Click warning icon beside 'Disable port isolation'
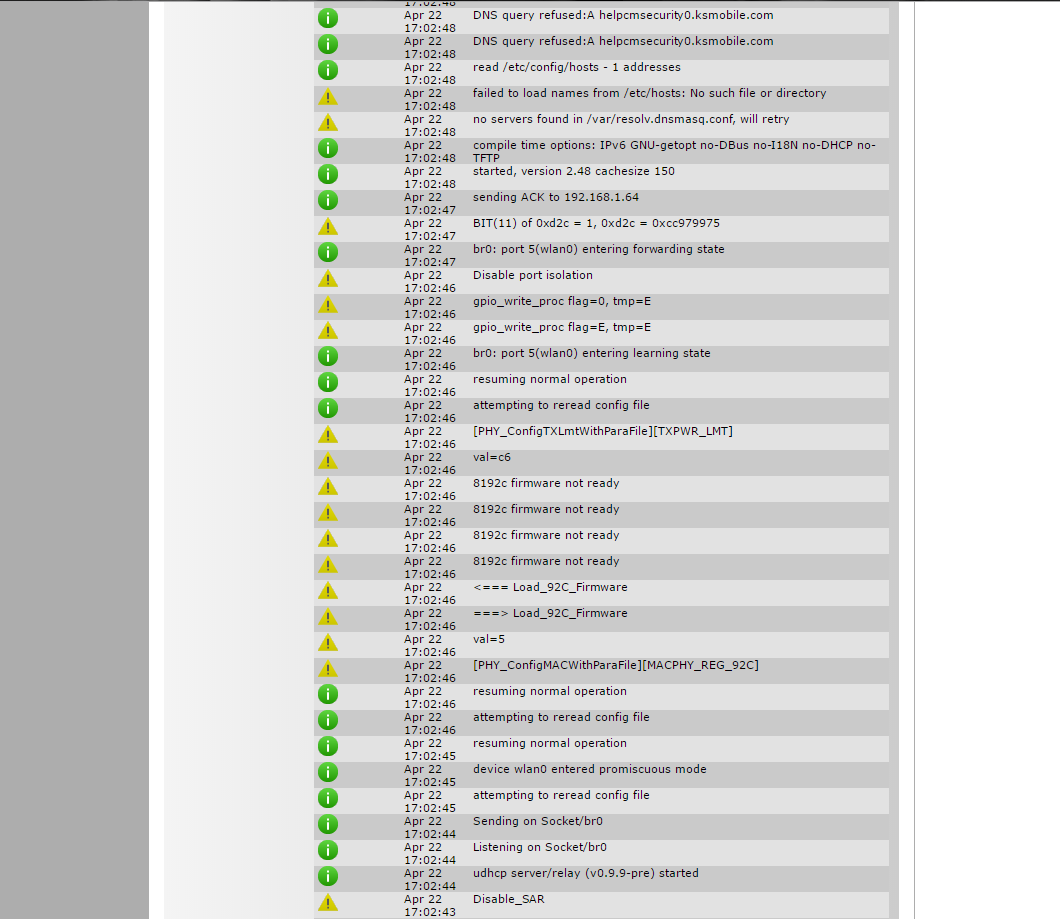This screenshot has width=1060, height=919. coord(328,279)
